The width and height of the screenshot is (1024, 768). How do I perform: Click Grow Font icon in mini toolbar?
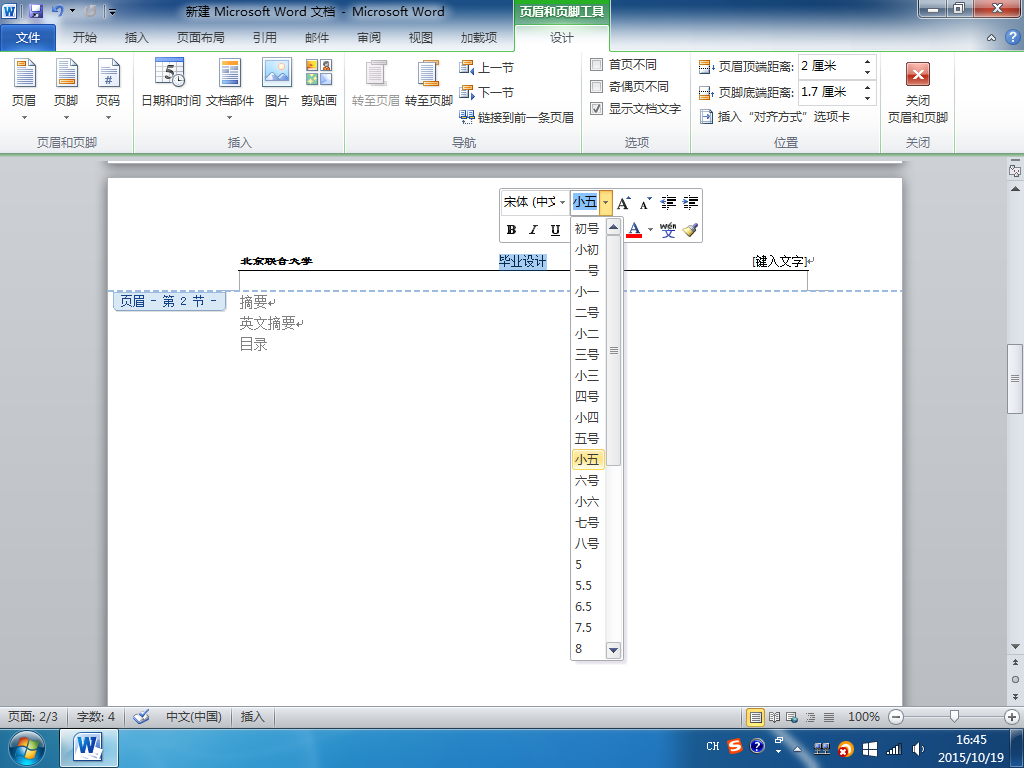[624, 202]
